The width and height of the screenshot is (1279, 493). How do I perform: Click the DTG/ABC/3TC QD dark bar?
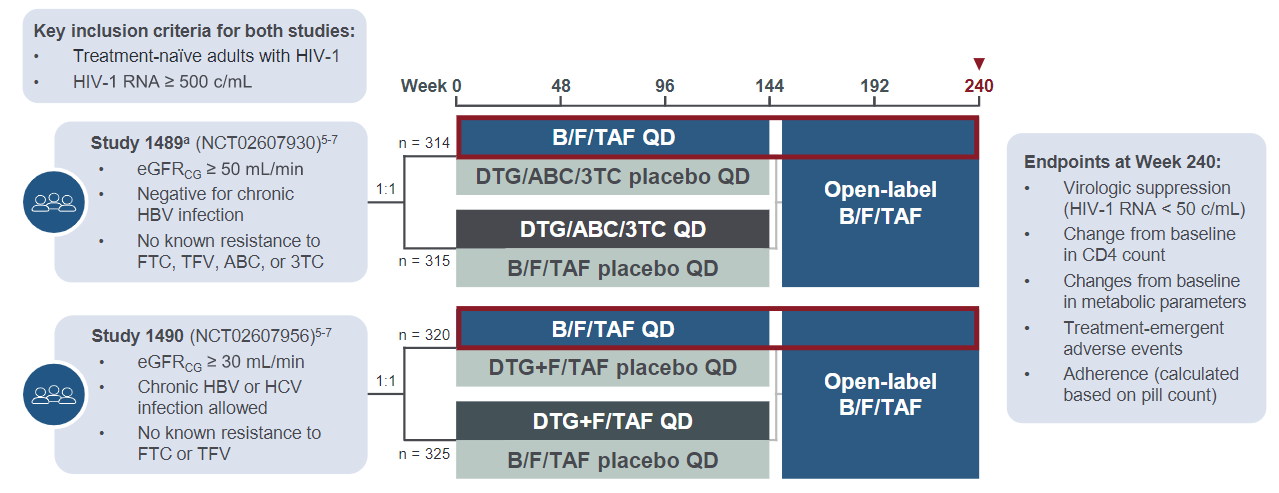click(613, 229)
